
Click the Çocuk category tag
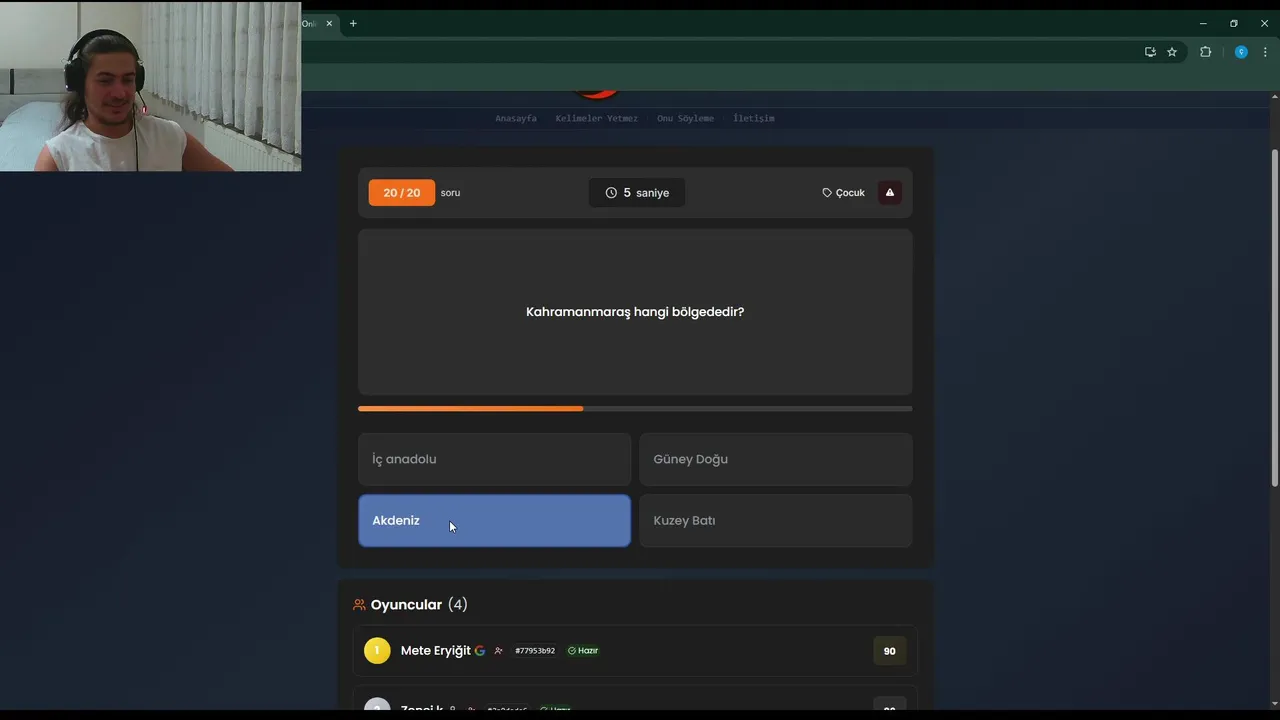tap(843, 193)
